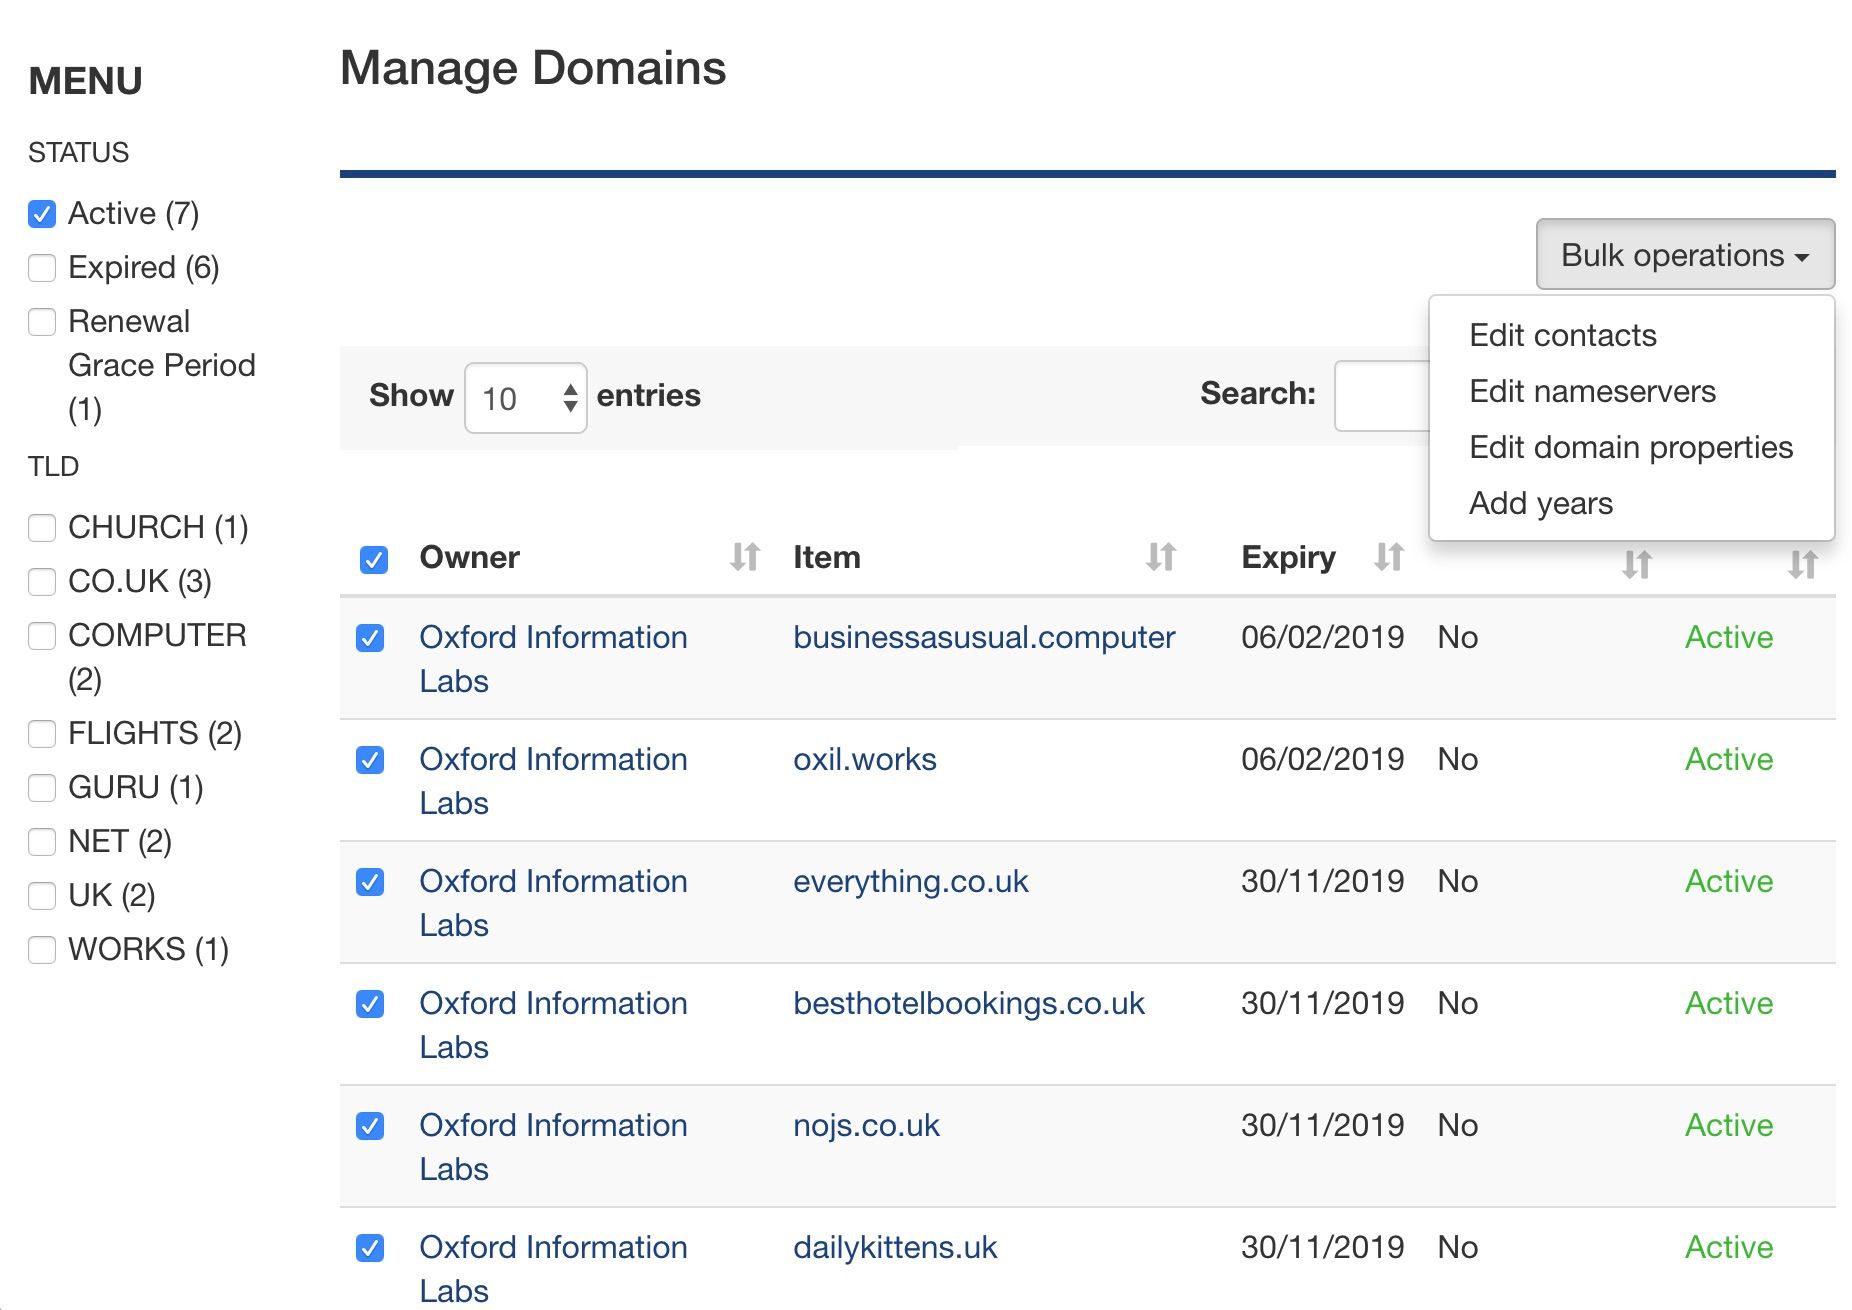The width and height of the screenshot is (1852, 1310).
Task: Open the everything.co.uk domain
Action: click(910, 881)
